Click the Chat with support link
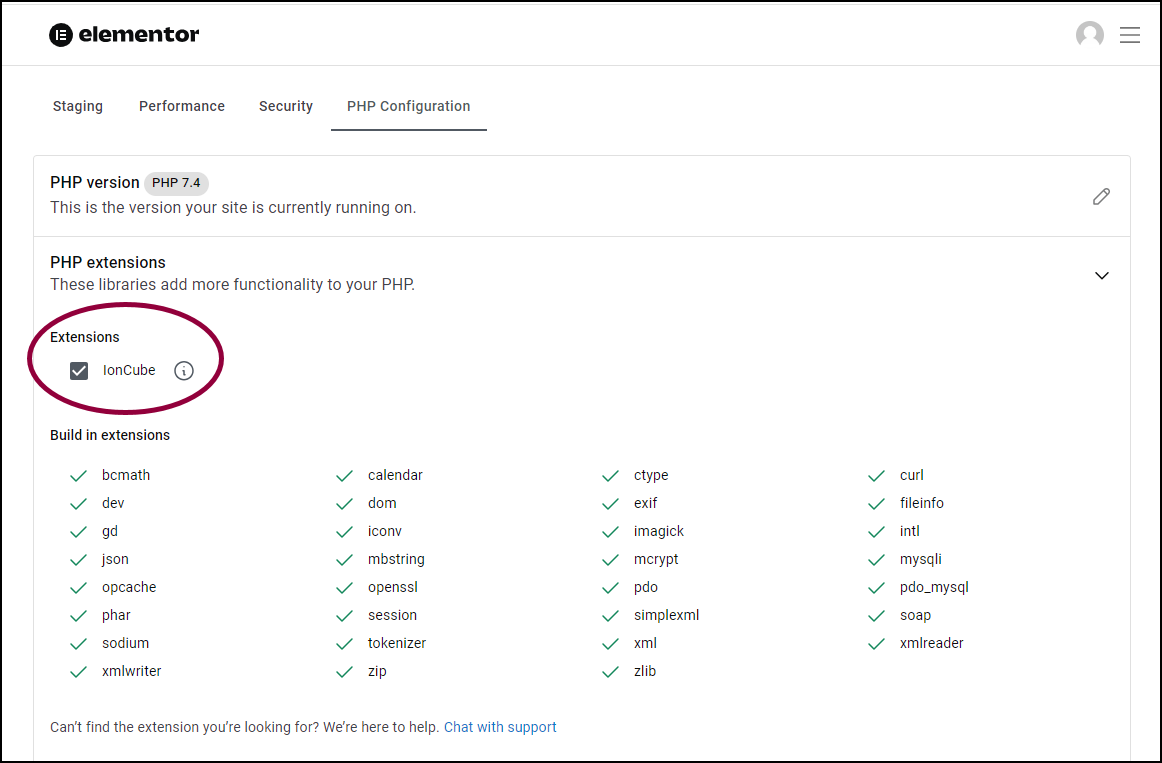Screen dimensions: 1162x763 coord(500,727)
